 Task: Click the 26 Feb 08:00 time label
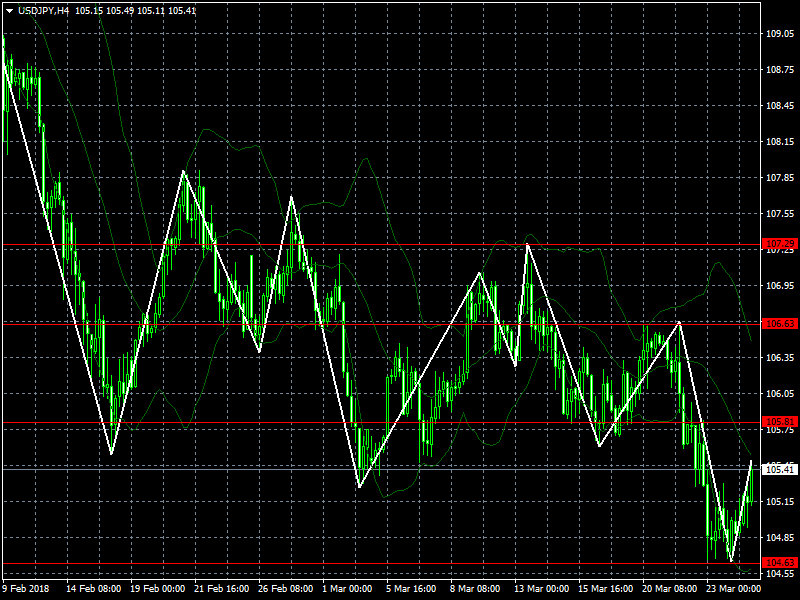tap(286, 588)
